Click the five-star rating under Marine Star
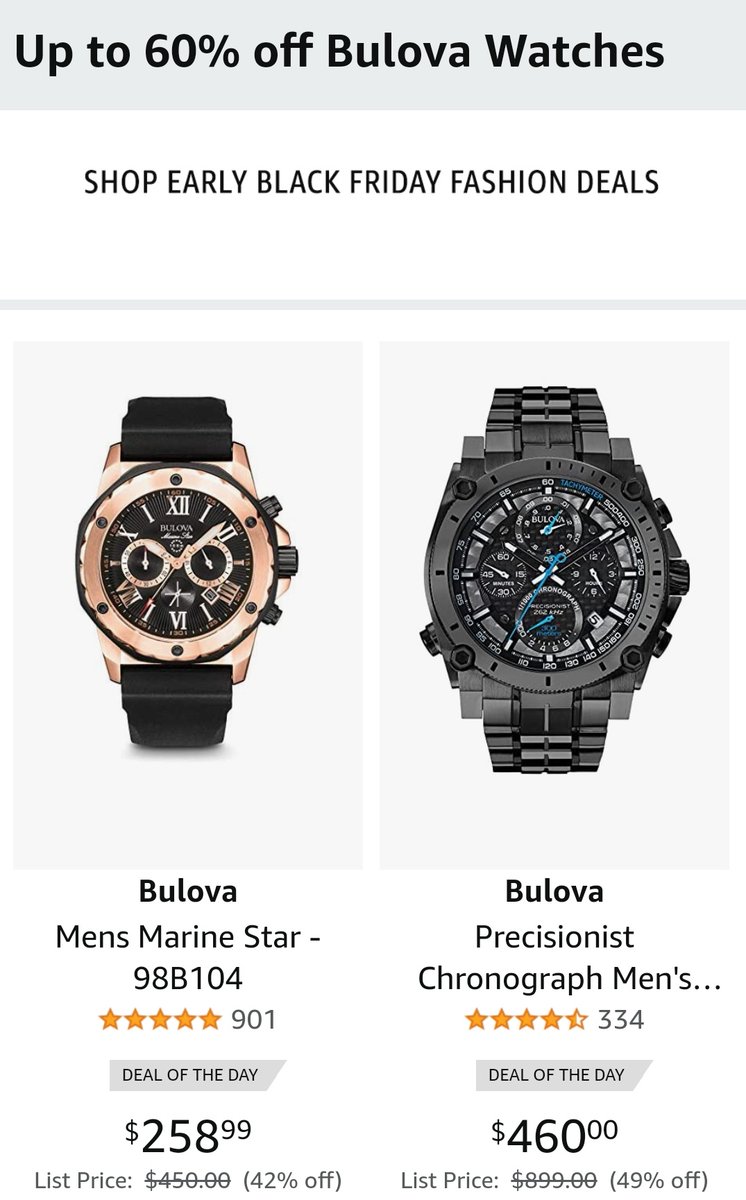This screenshot has width=746, height=1200. 160,1020
